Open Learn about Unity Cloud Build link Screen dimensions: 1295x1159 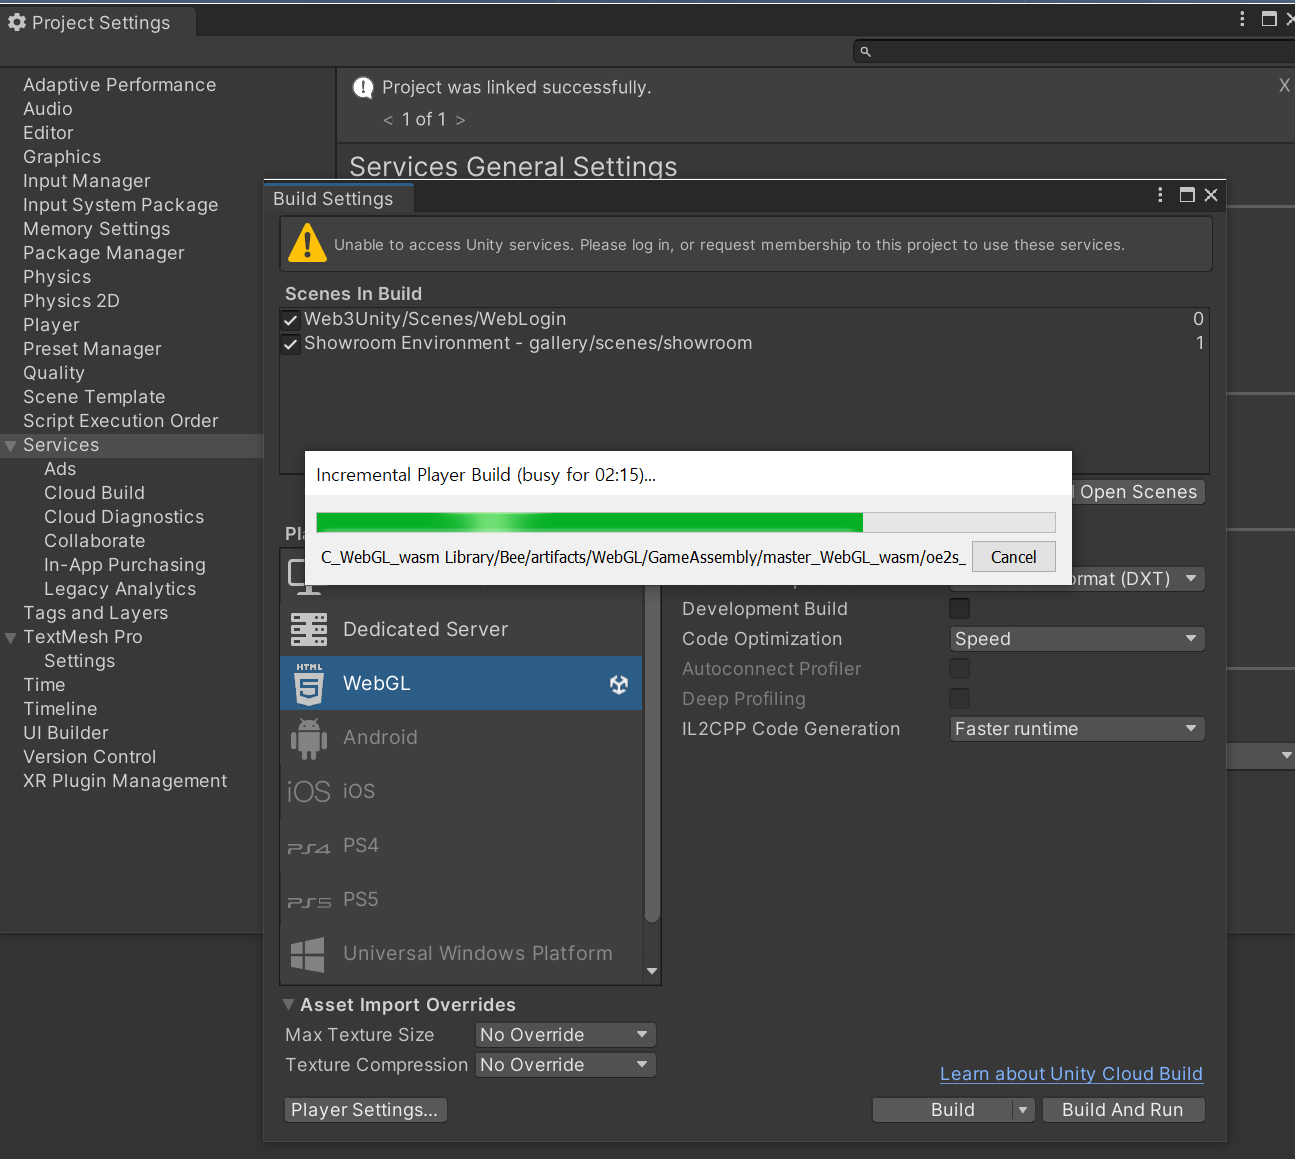coord(1071,1074)
